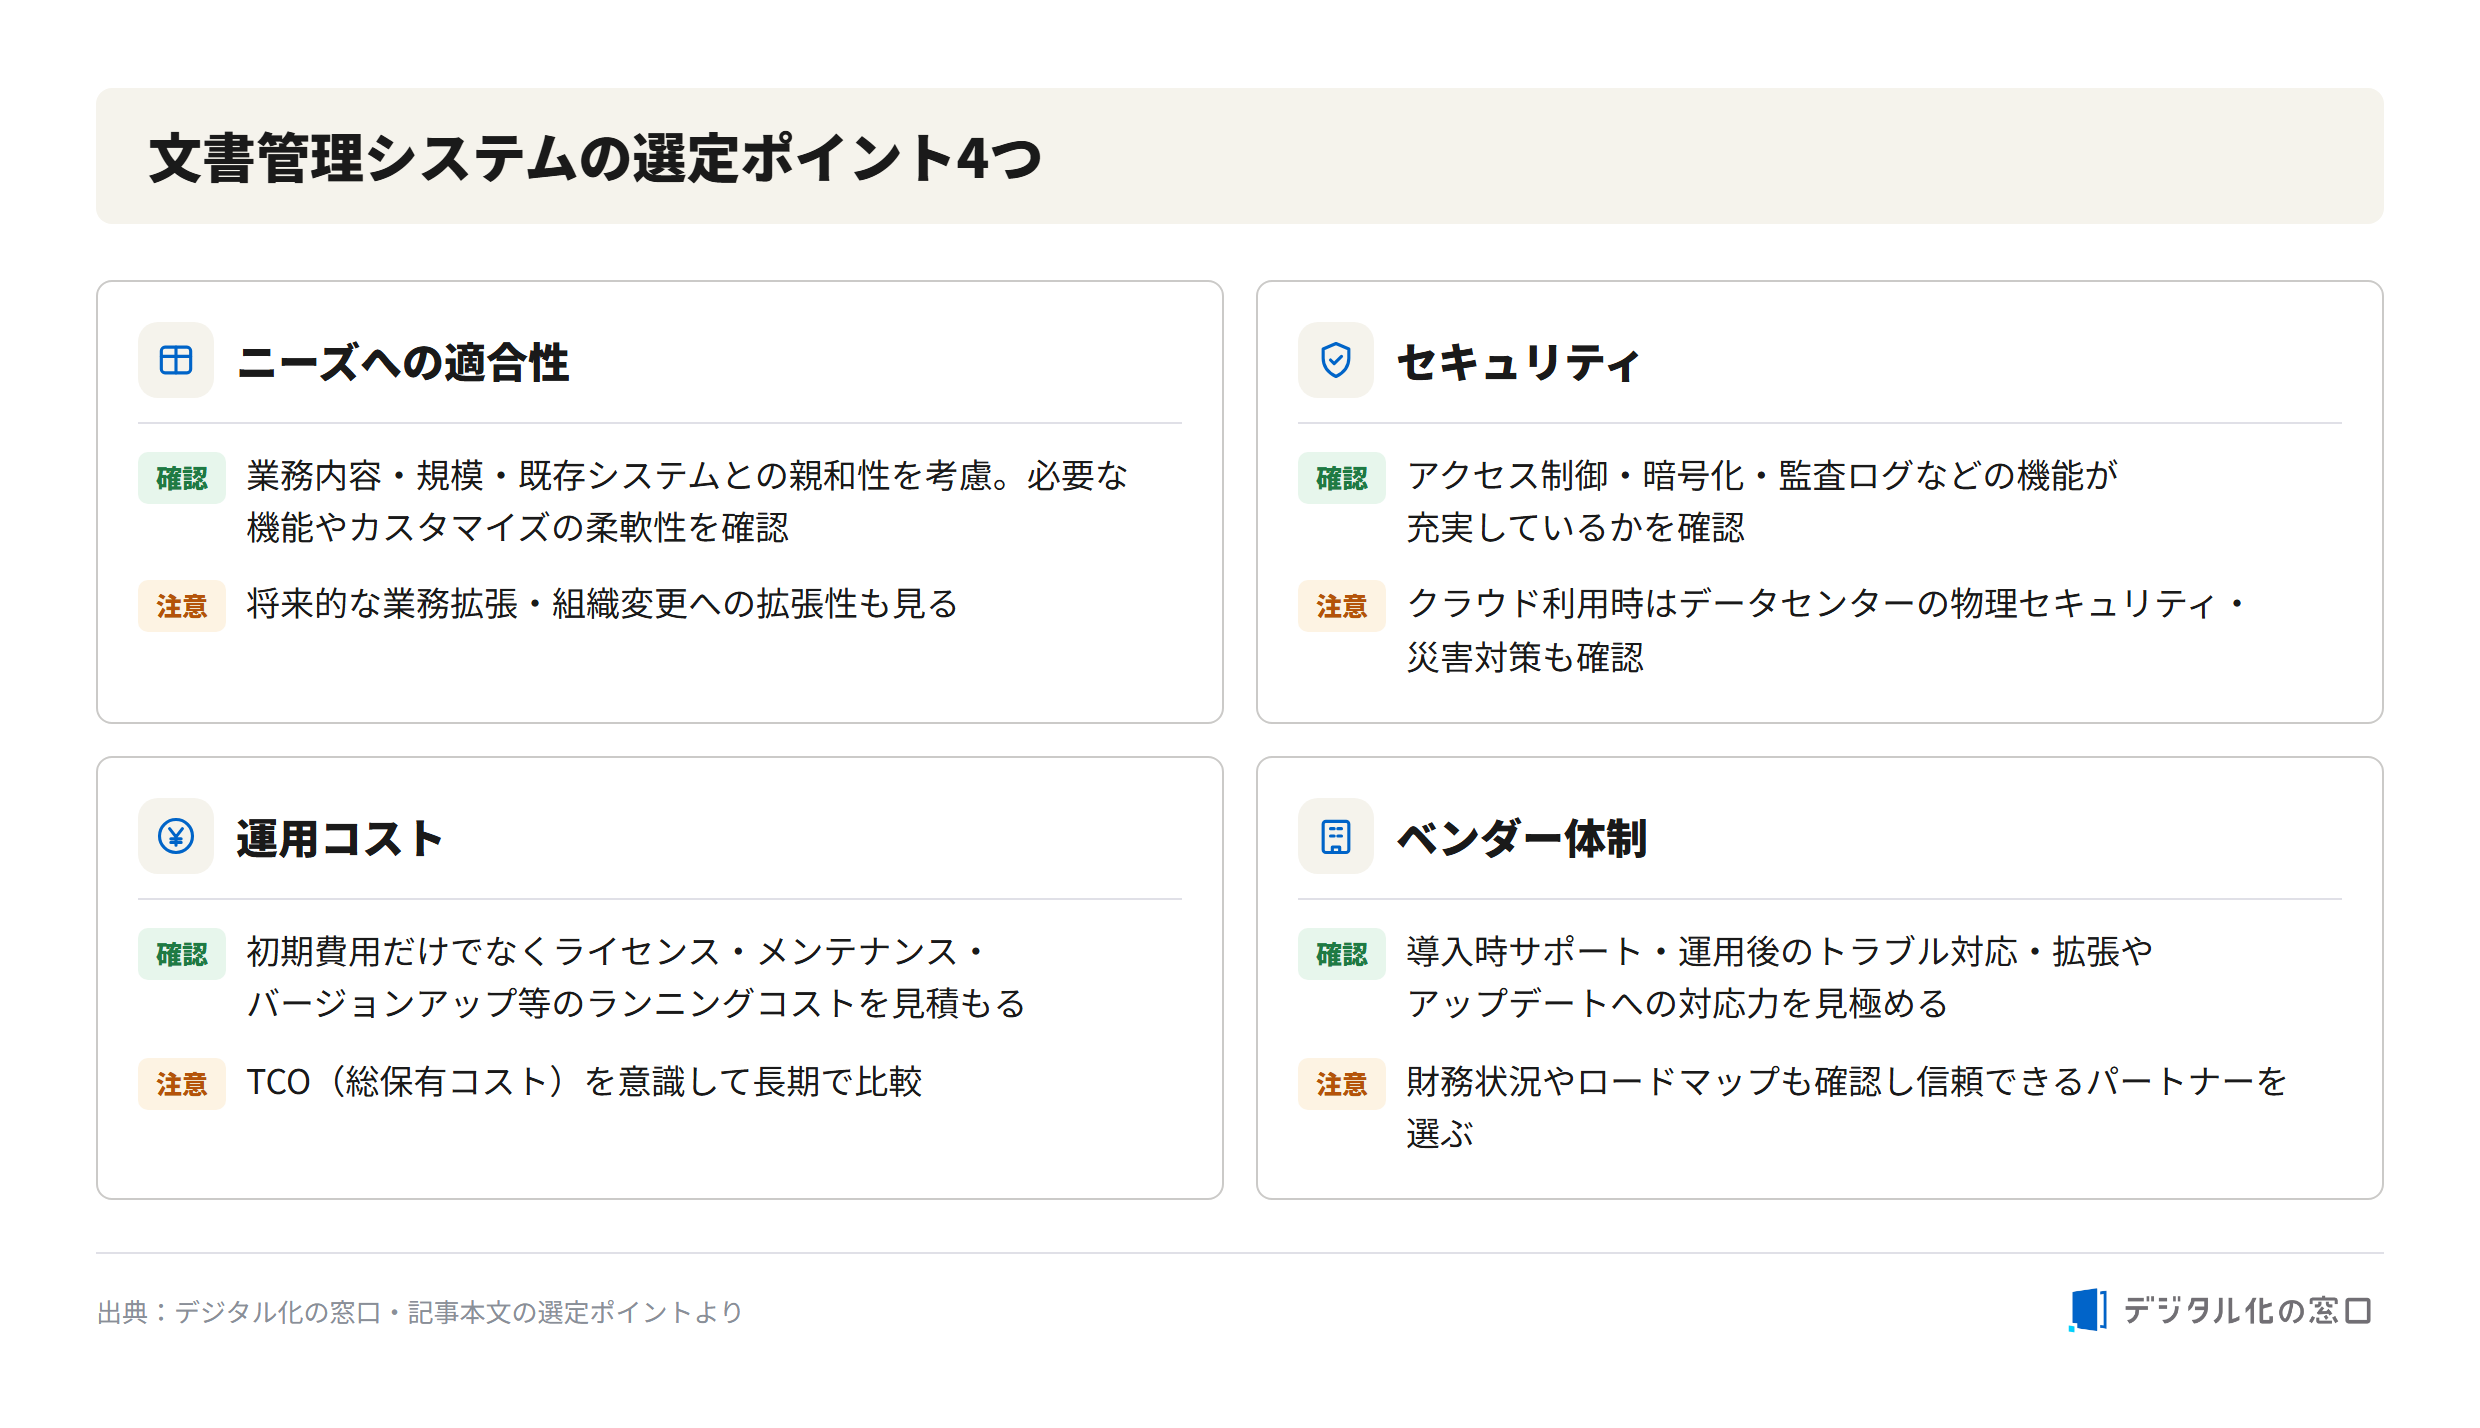Click the green 確認 badge under ベンダー体制
The width and height of the screenshot is (2480, 1428).
[x=1342, y=954]
